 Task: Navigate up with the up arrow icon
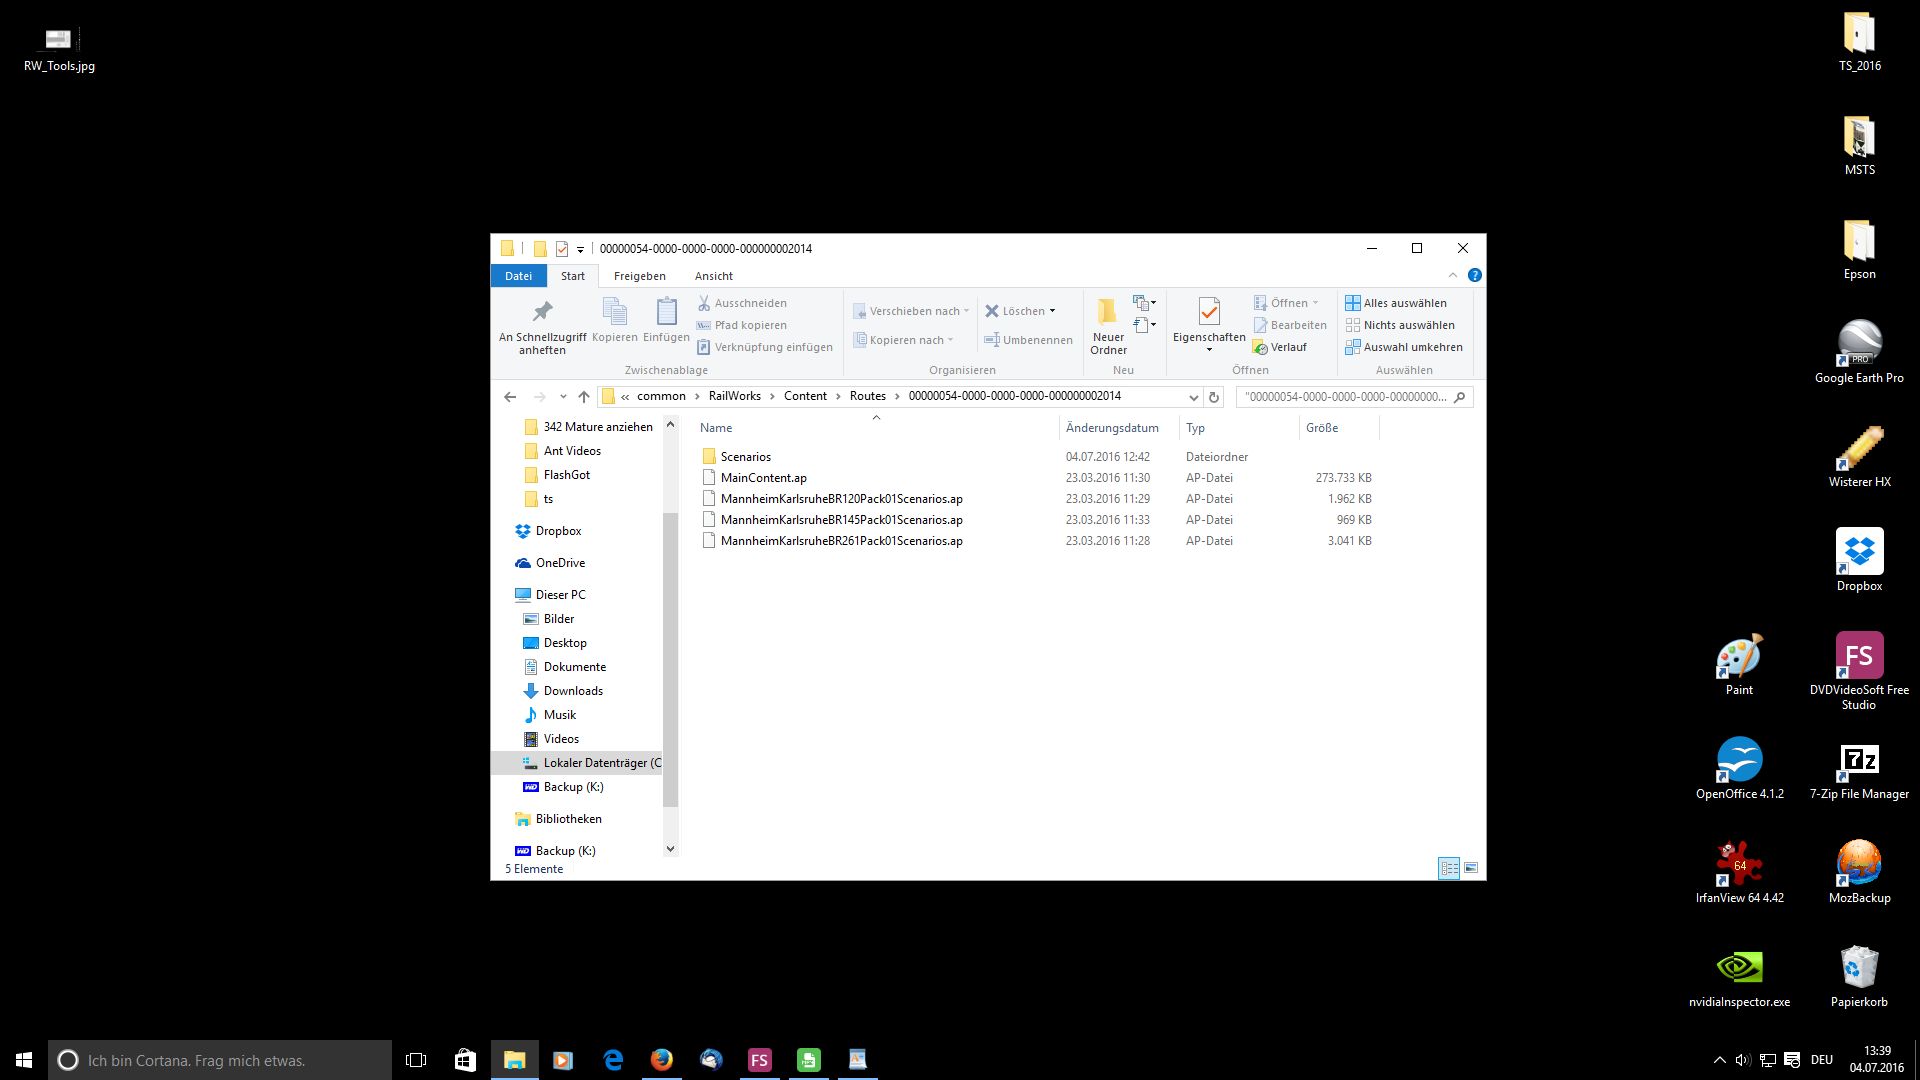(x=584, y=397)
